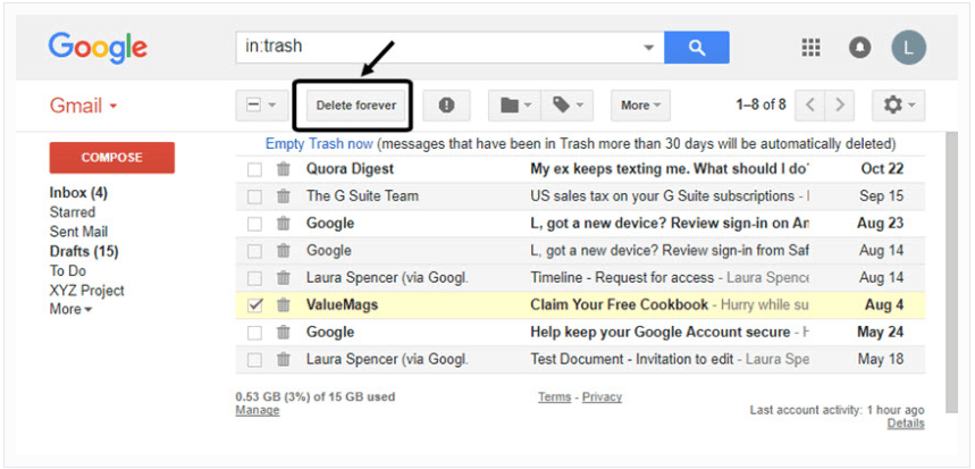Image resolution: width=975 pixels, height=469 pixels.
Task: Select The G Suite Team email checkbox
Action: [x=255, y=197]
